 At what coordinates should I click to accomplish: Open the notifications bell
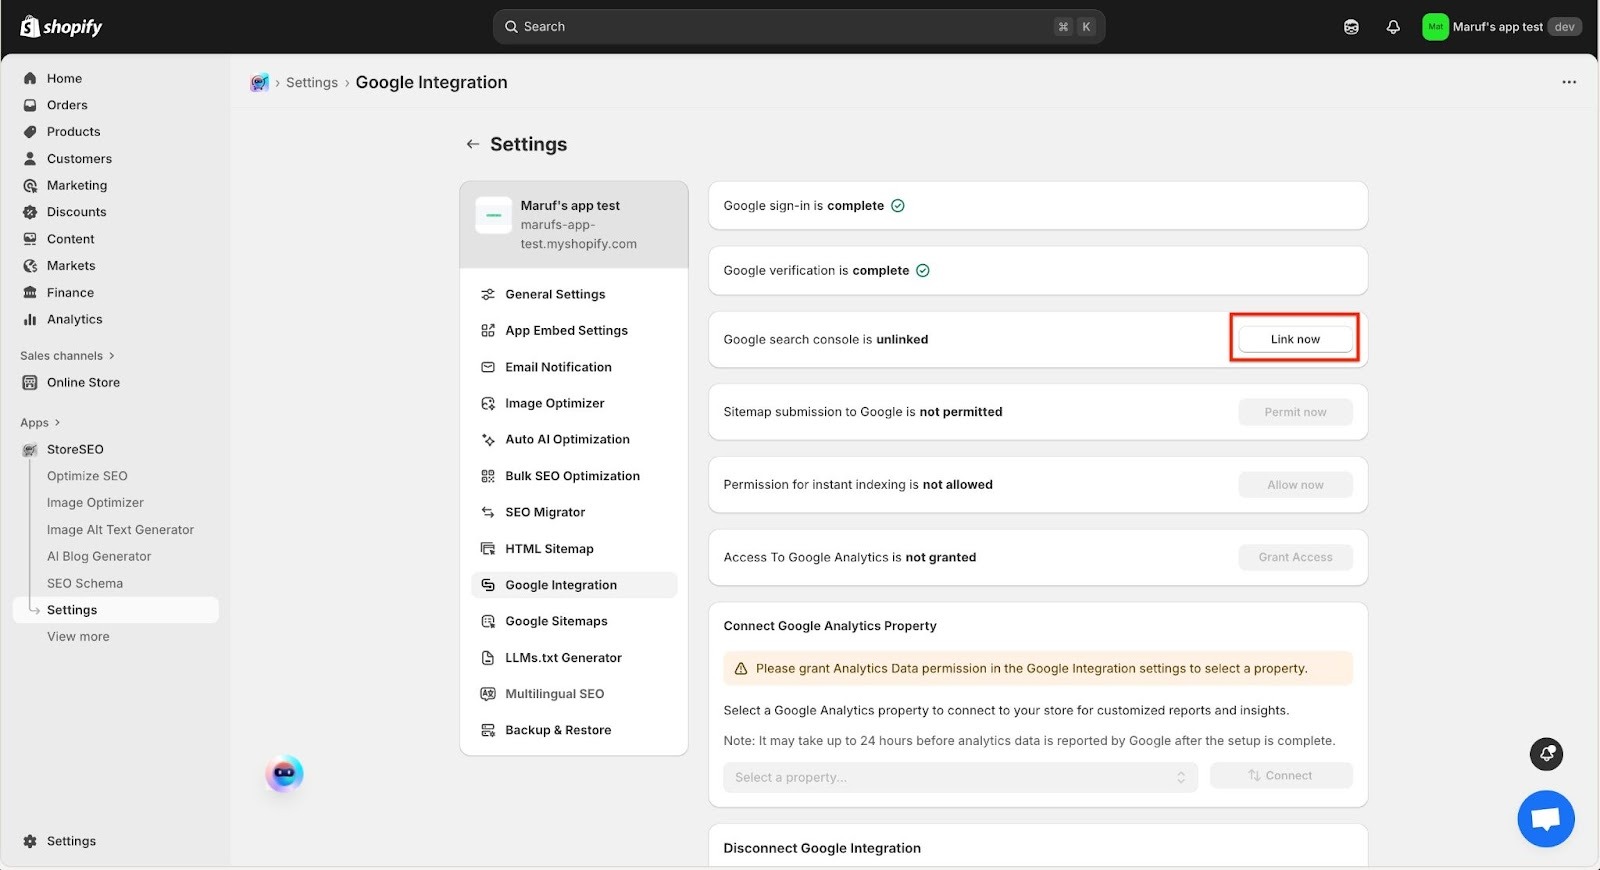coord(1393,27)
